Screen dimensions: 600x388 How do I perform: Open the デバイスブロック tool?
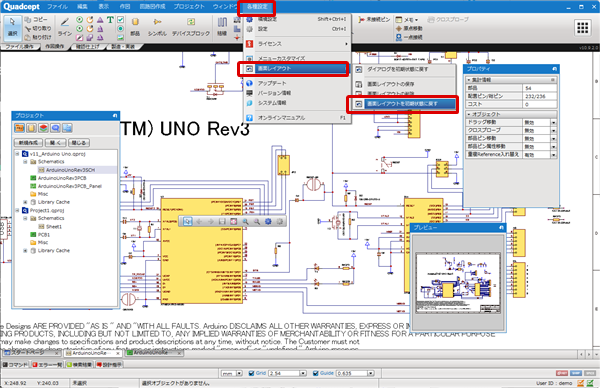coord(191,27)
